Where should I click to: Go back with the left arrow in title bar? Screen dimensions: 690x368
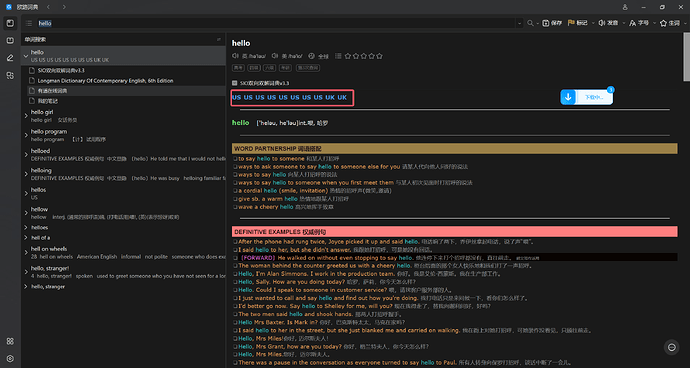click(48, 7)
